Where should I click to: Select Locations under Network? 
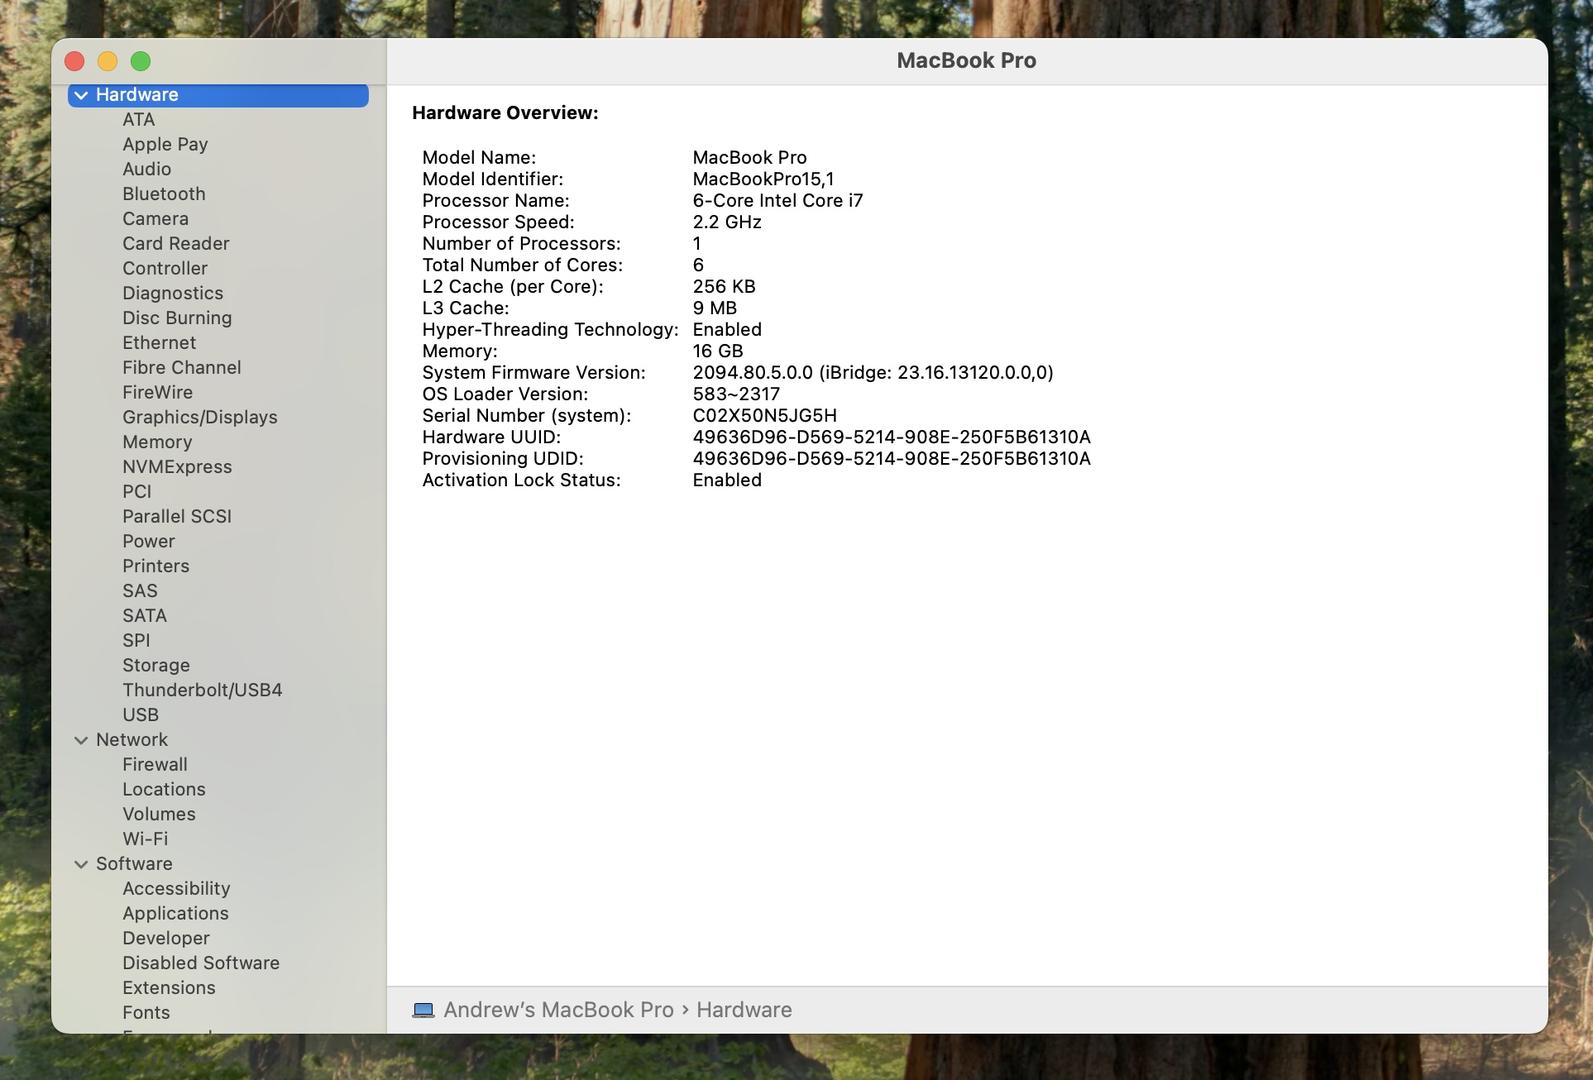click(x=164, y=789)
